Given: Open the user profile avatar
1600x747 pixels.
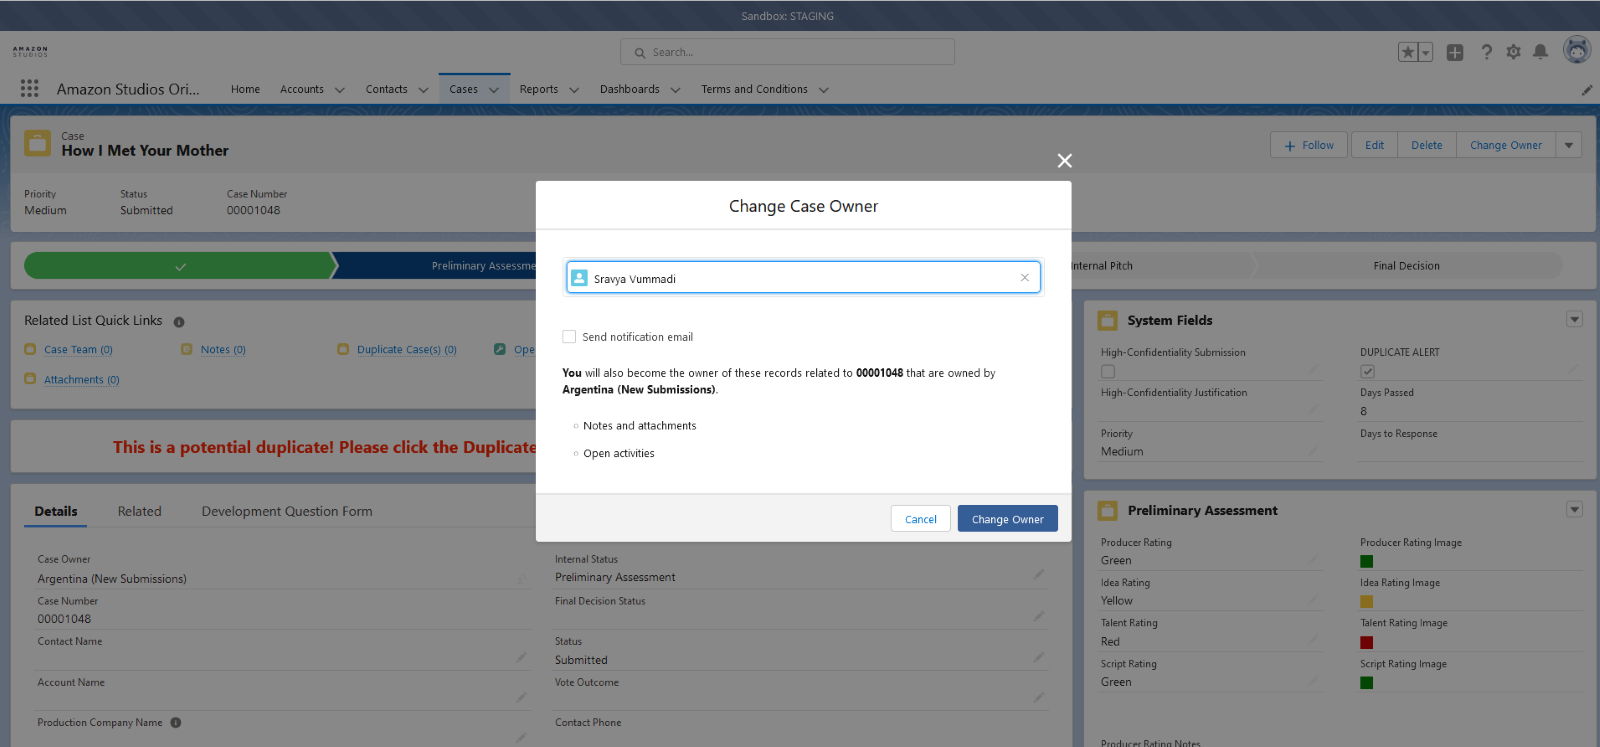Looking at the screenshot, I should (1577, 50).
